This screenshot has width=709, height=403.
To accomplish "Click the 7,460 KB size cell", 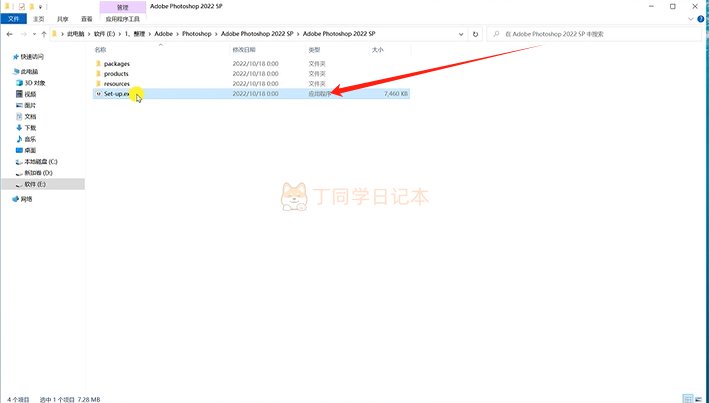I will pyautogui.click(x=396, y=94).
